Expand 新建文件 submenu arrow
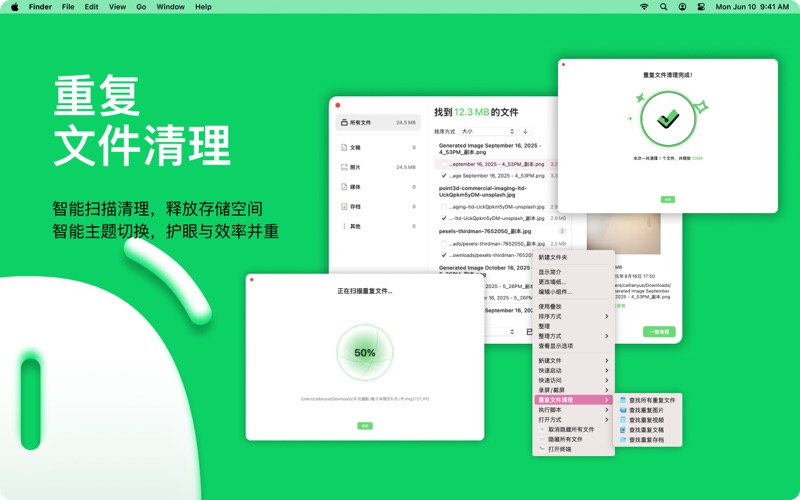800x500 pixels. click(x=607, y=361)
